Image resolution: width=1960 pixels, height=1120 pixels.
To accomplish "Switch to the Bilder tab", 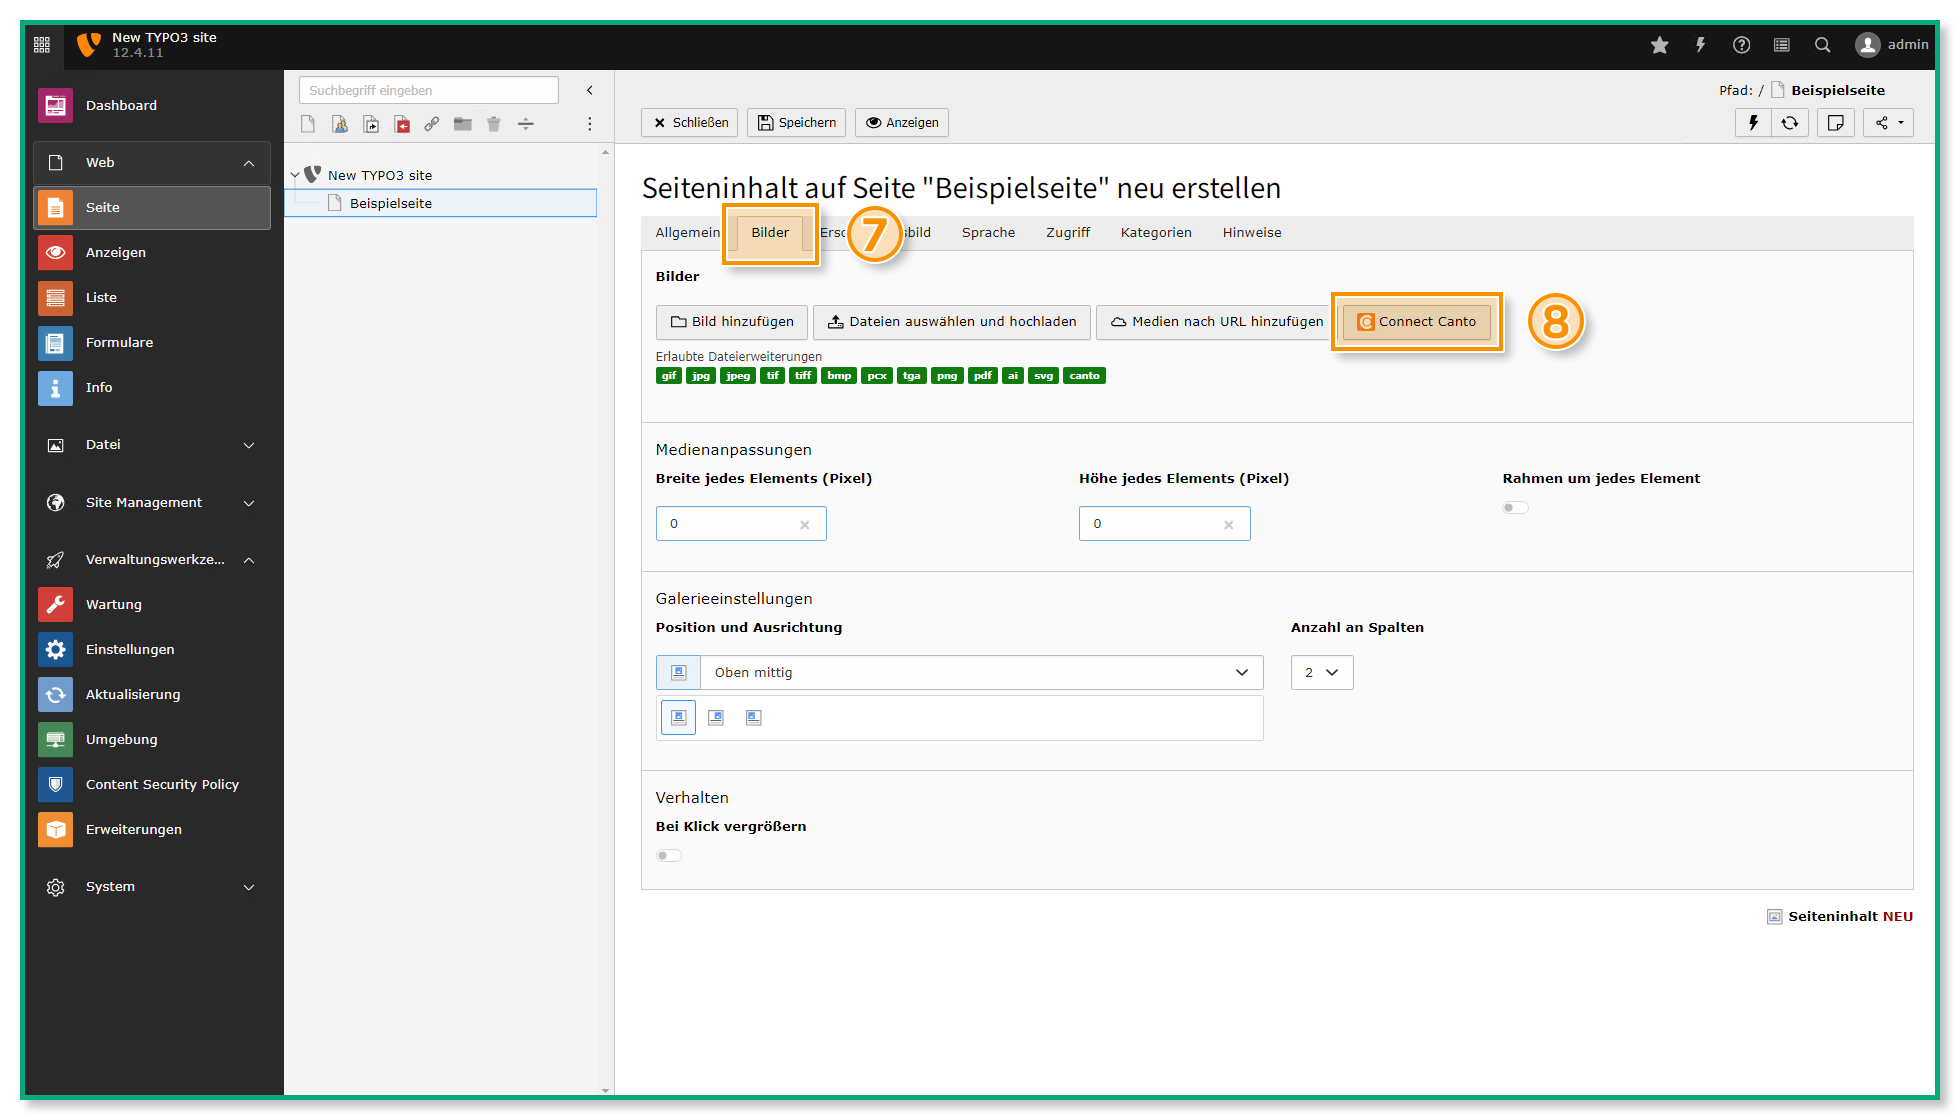I will (x=770, y=232).
